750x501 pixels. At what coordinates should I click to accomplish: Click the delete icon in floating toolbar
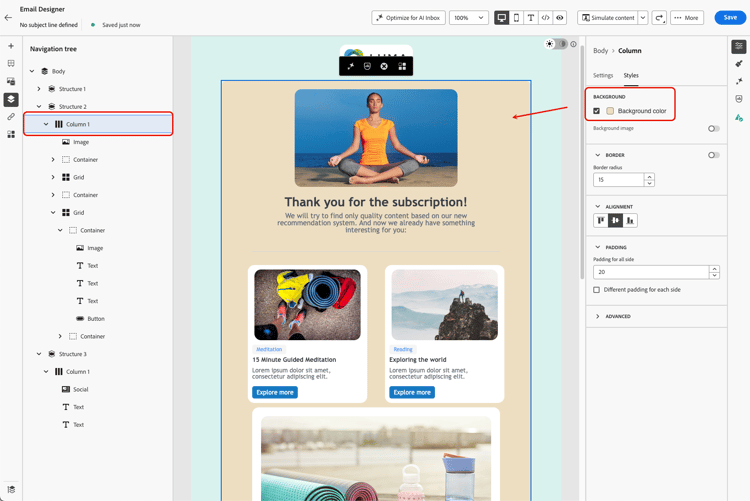tap(384, 67)
